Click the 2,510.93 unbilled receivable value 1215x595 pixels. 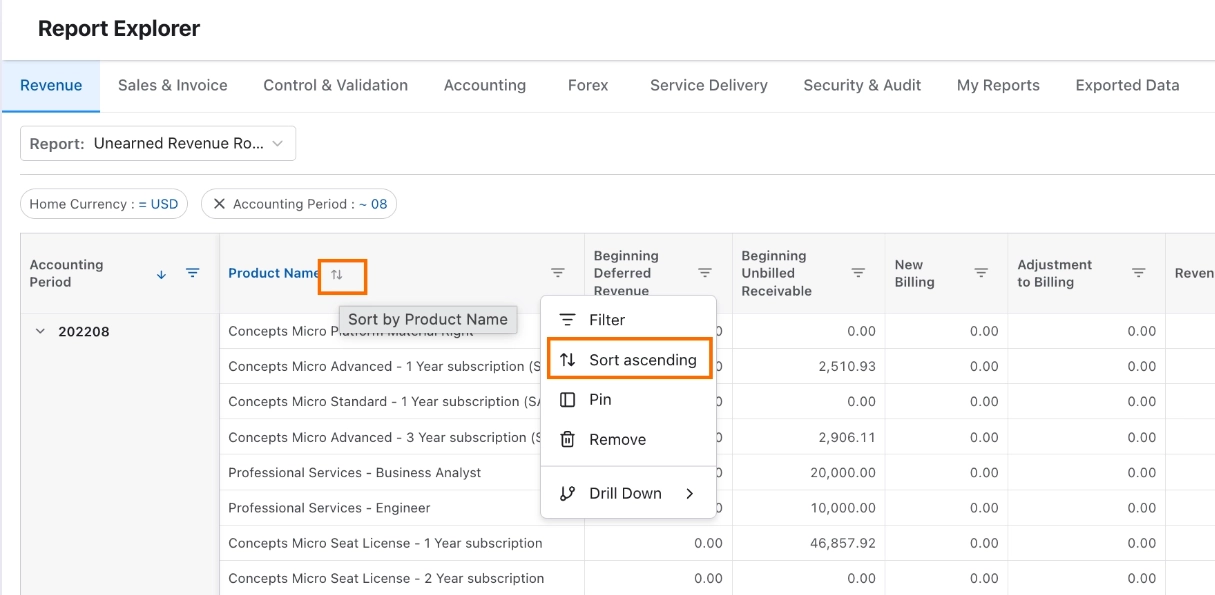click(846, 366)
